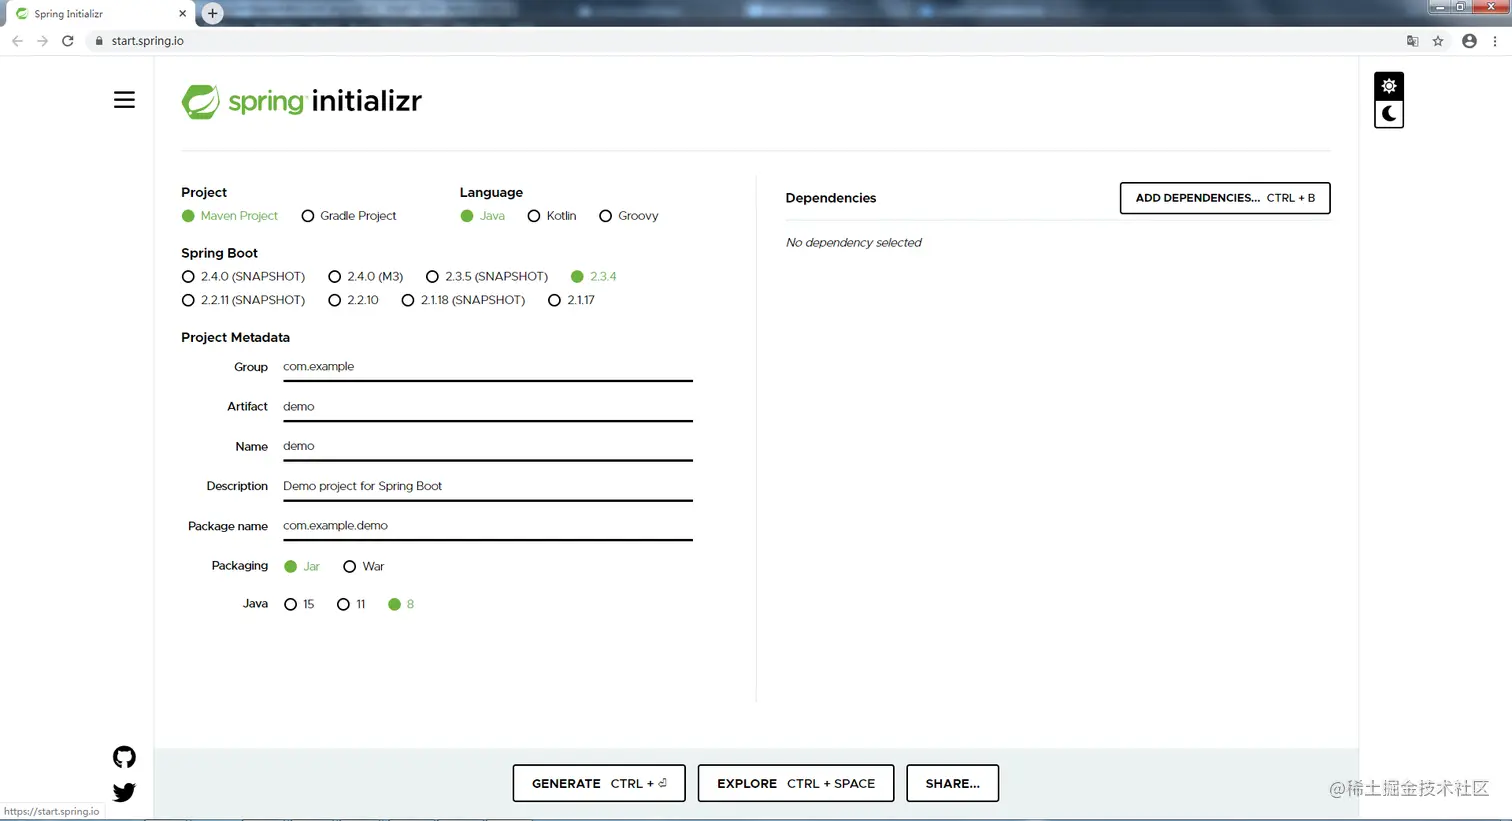This screenshot has width=1512, height=821.
Task: Click the Dependencies heading
Action: 831,198
